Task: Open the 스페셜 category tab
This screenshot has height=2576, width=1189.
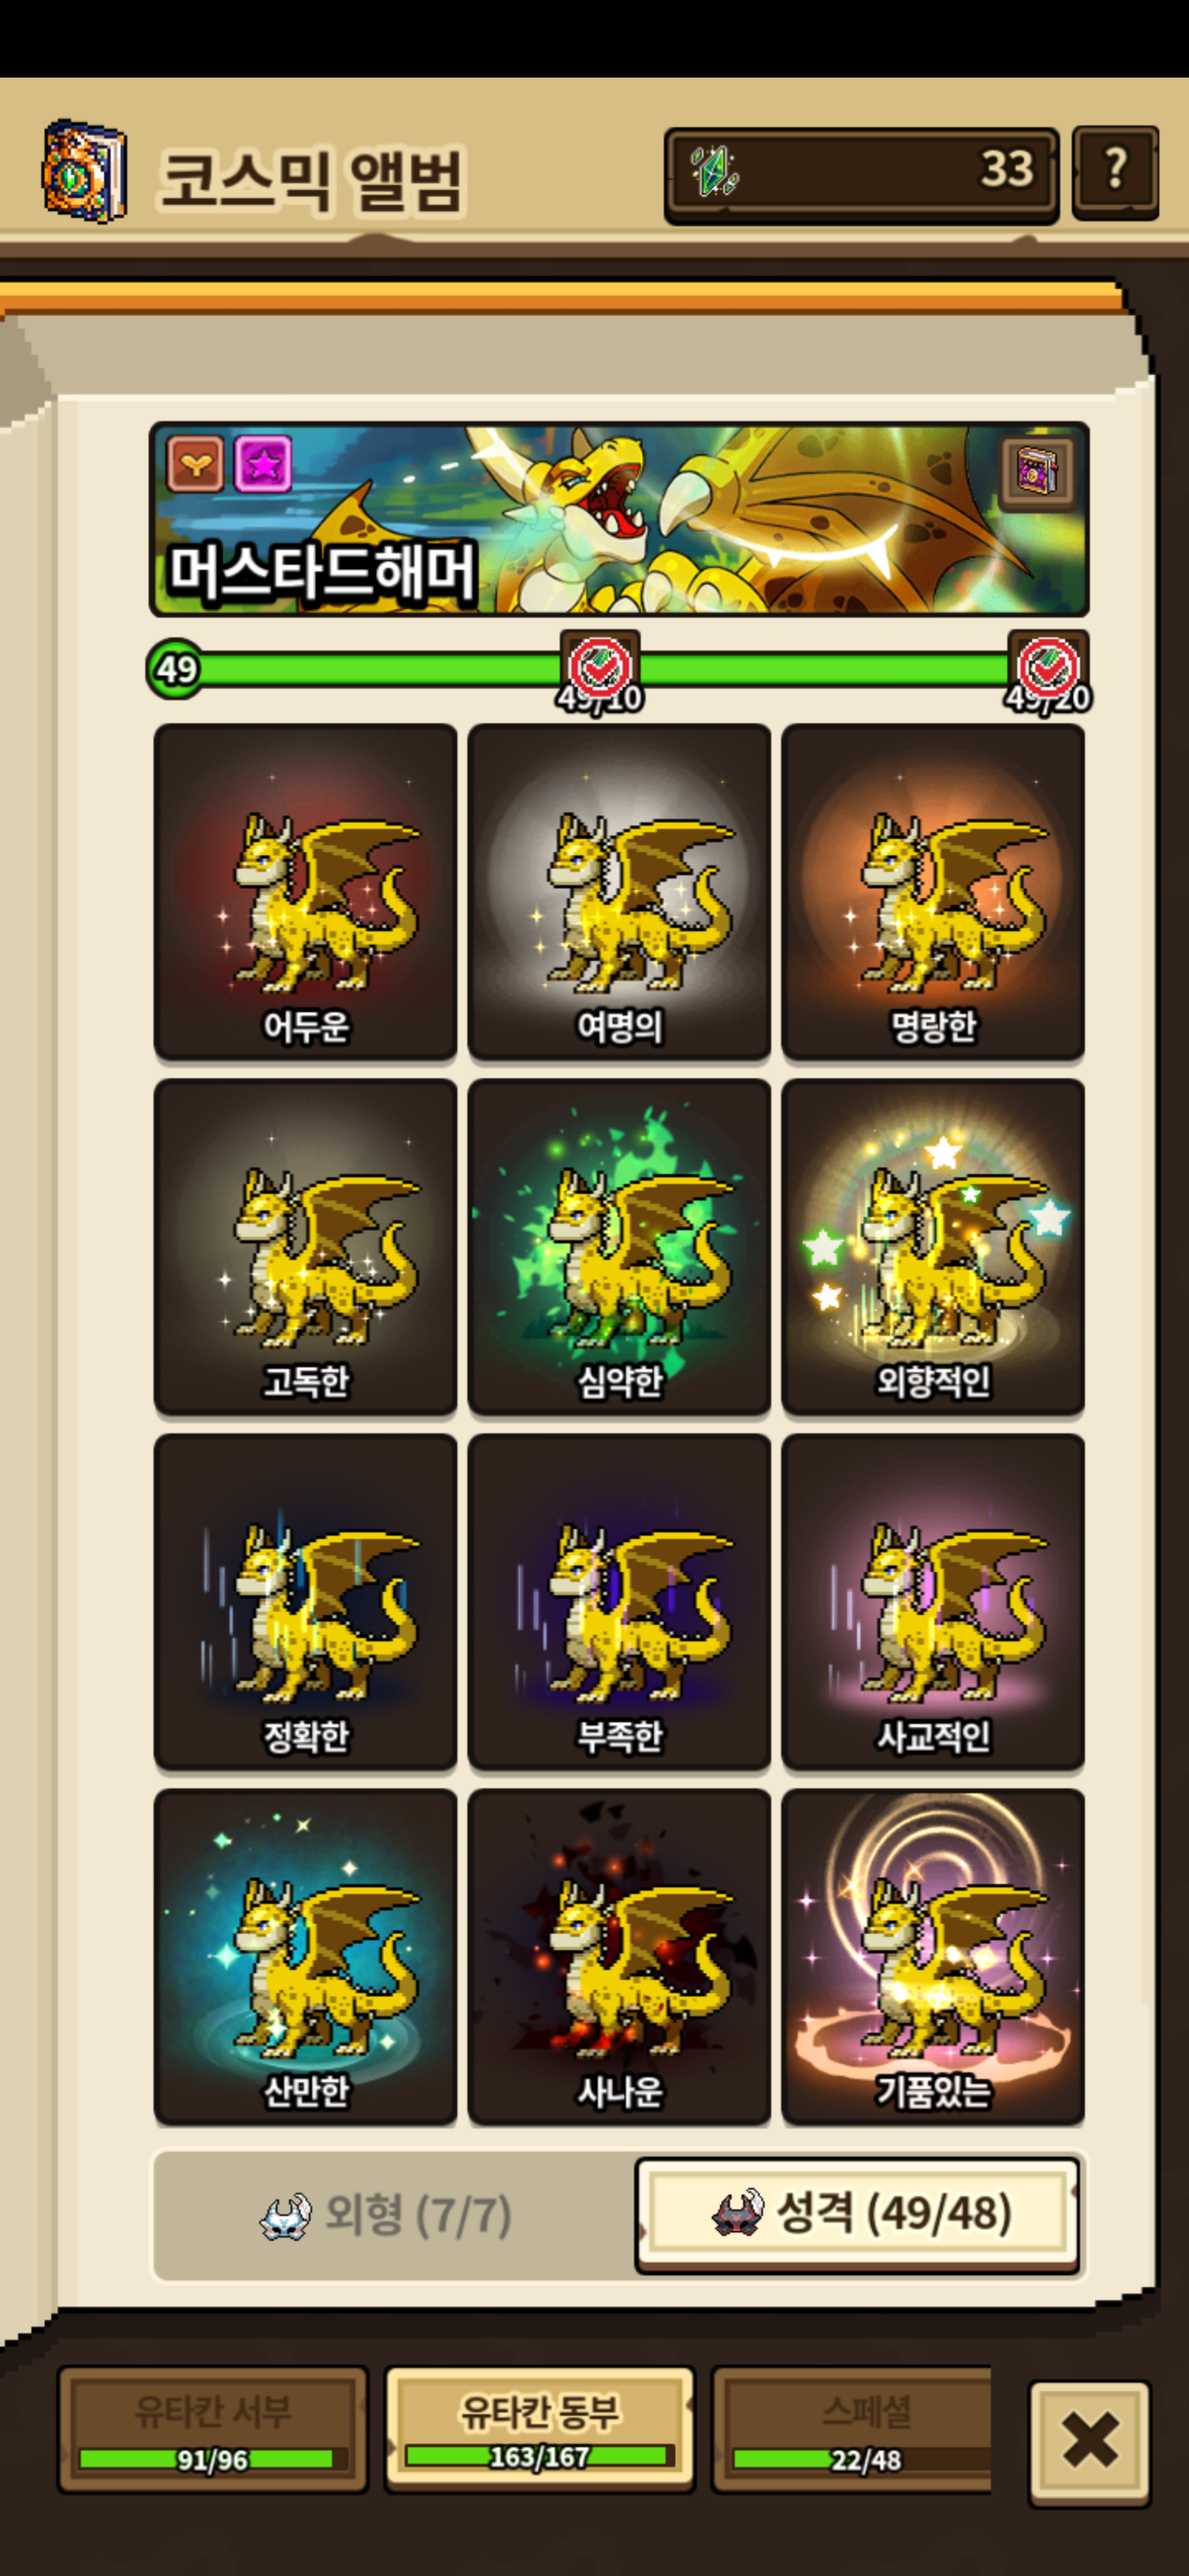Action: [x=852, y=2428]
